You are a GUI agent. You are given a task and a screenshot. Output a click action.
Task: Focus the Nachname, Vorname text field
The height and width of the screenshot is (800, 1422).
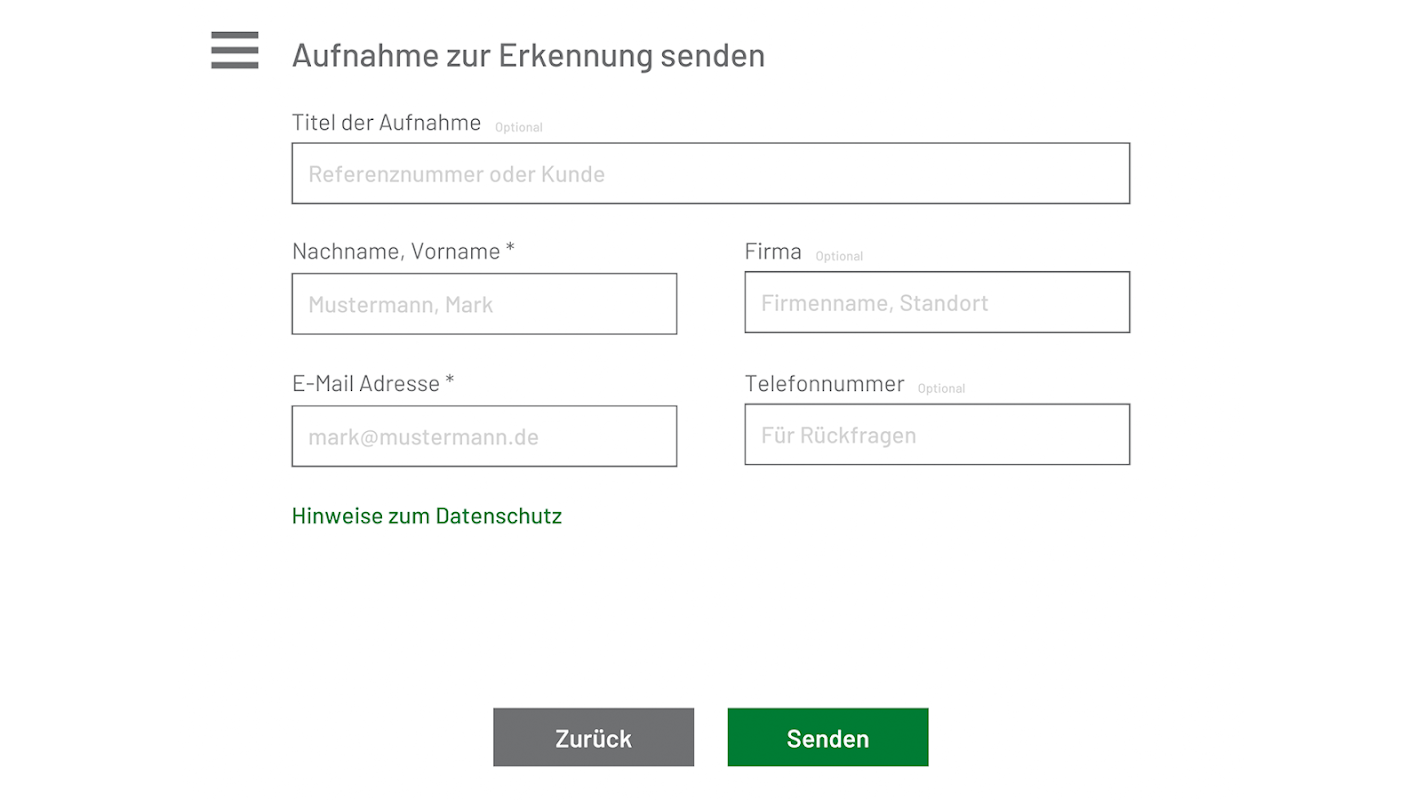(x=484, y=304)
